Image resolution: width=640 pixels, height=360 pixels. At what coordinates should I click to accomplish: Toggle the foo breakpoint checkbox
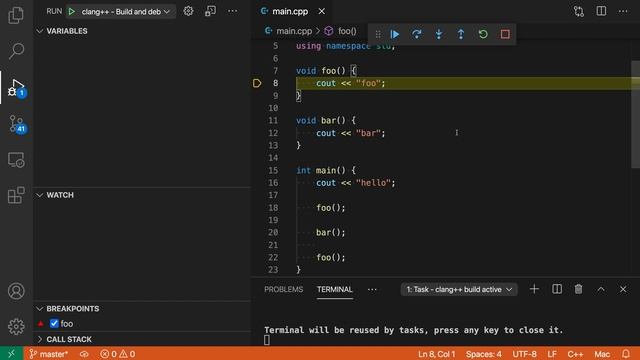[x=54, y=324]
